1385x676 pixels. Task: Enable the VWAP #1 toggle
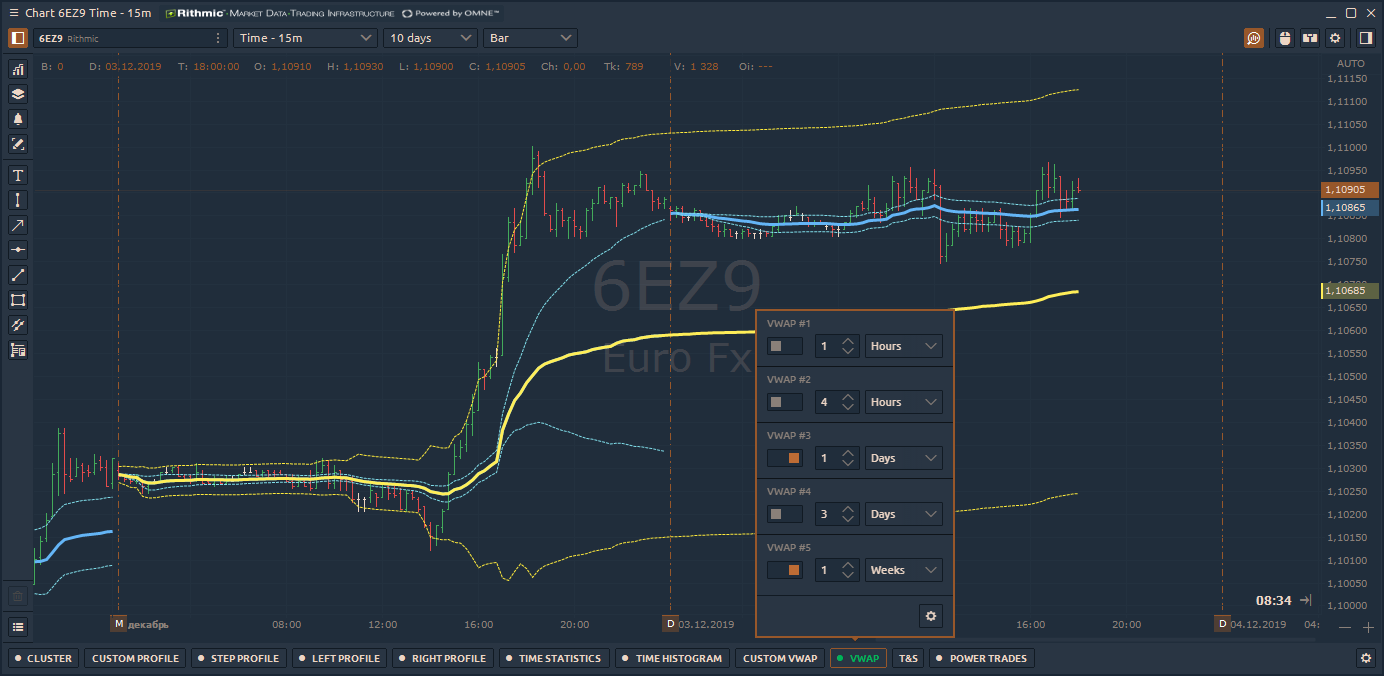coord(784,346)
